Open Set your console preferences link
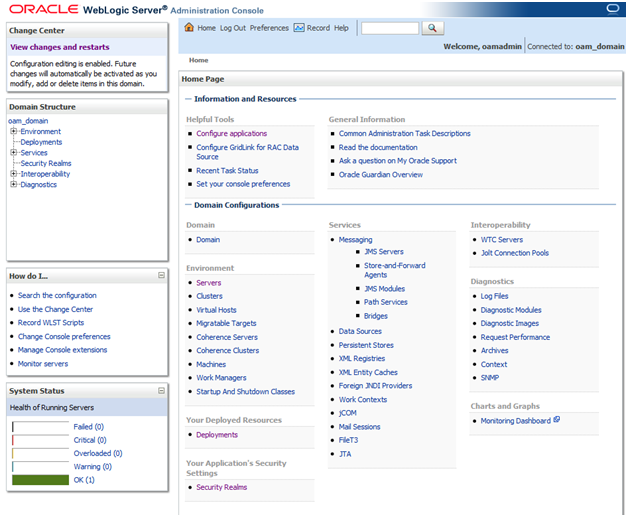The width and height of the screenshot is (628, 517). click(x=243, y=184)
